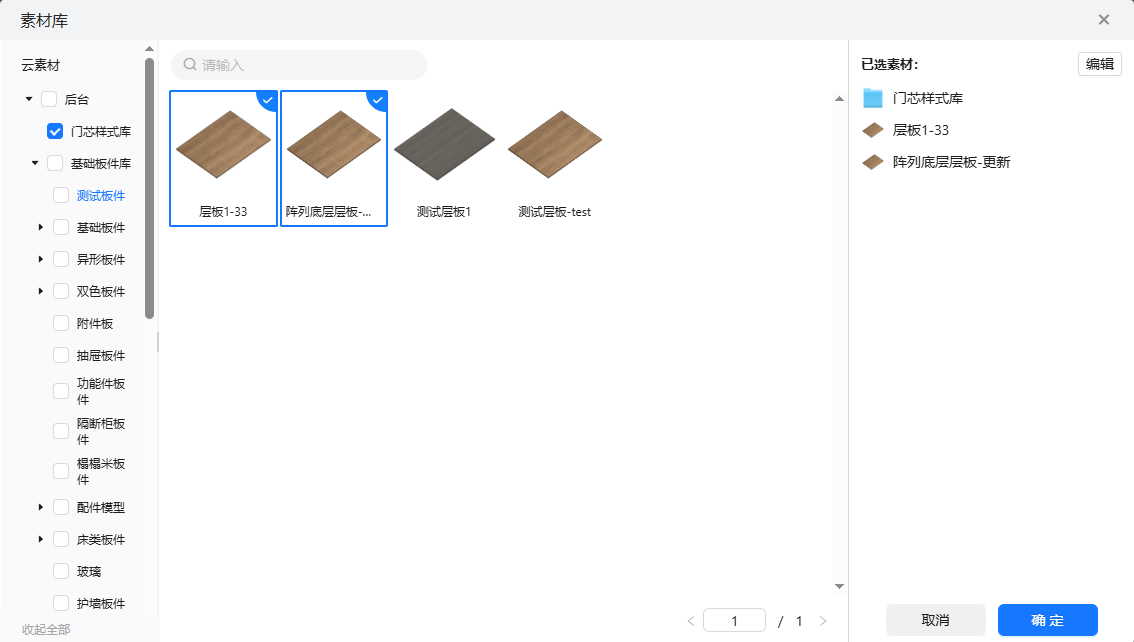Click the search magnifier icon
The width and height of the screenshot is (1134, 642).
tap(190, 65)
